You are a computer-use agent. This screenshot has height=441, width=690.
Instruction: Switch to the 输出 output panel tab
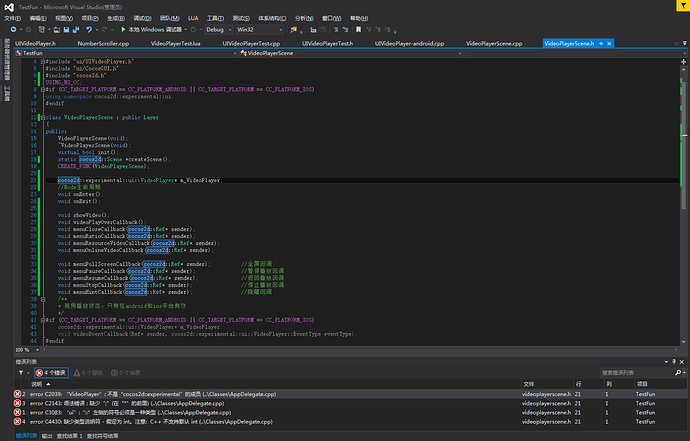pyautogui.click(x=48, y=436)
